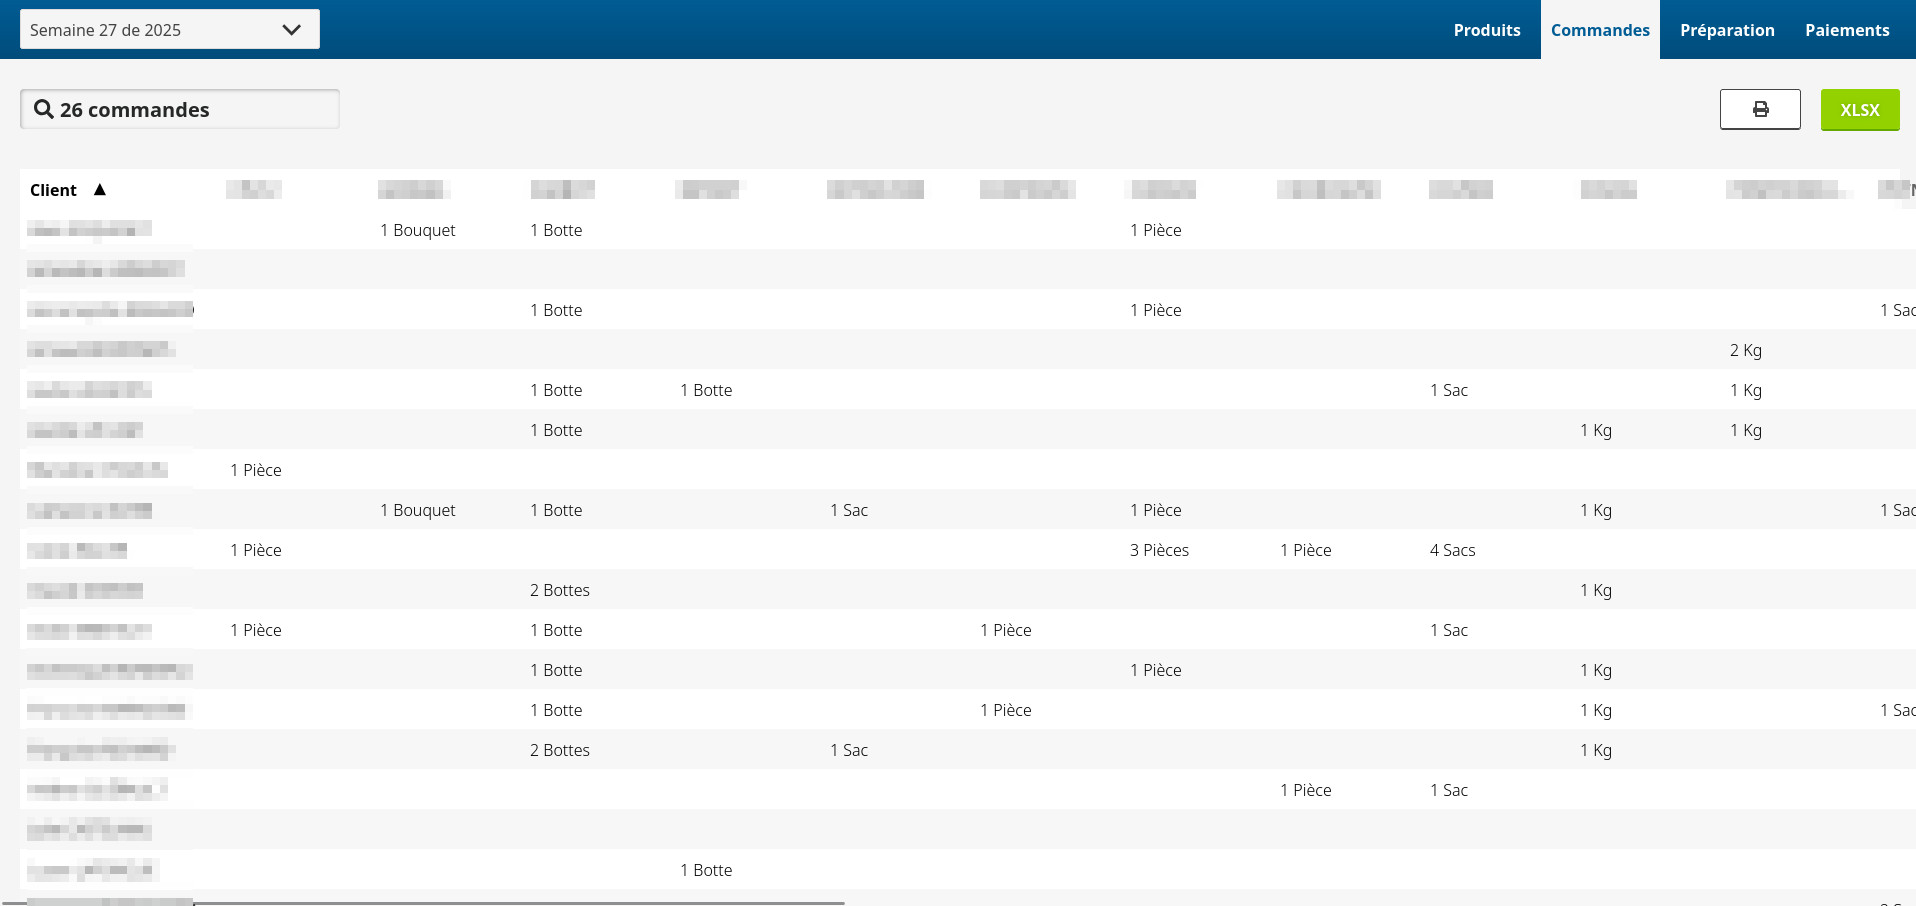
Task: Click 1 Sac right of 2 Bottes
Action: point(848,750)
